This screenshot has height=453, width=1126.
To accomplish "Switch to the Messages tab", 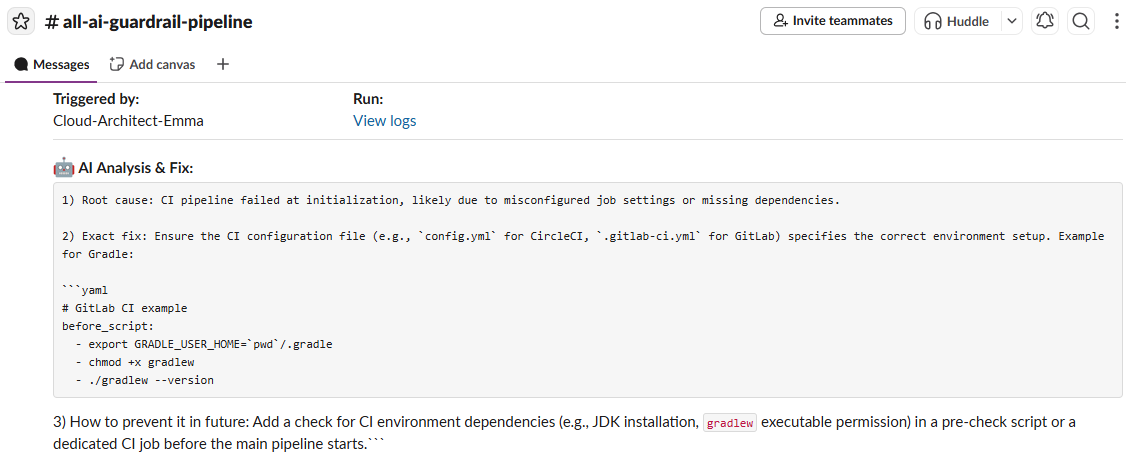I will (52, 64).
